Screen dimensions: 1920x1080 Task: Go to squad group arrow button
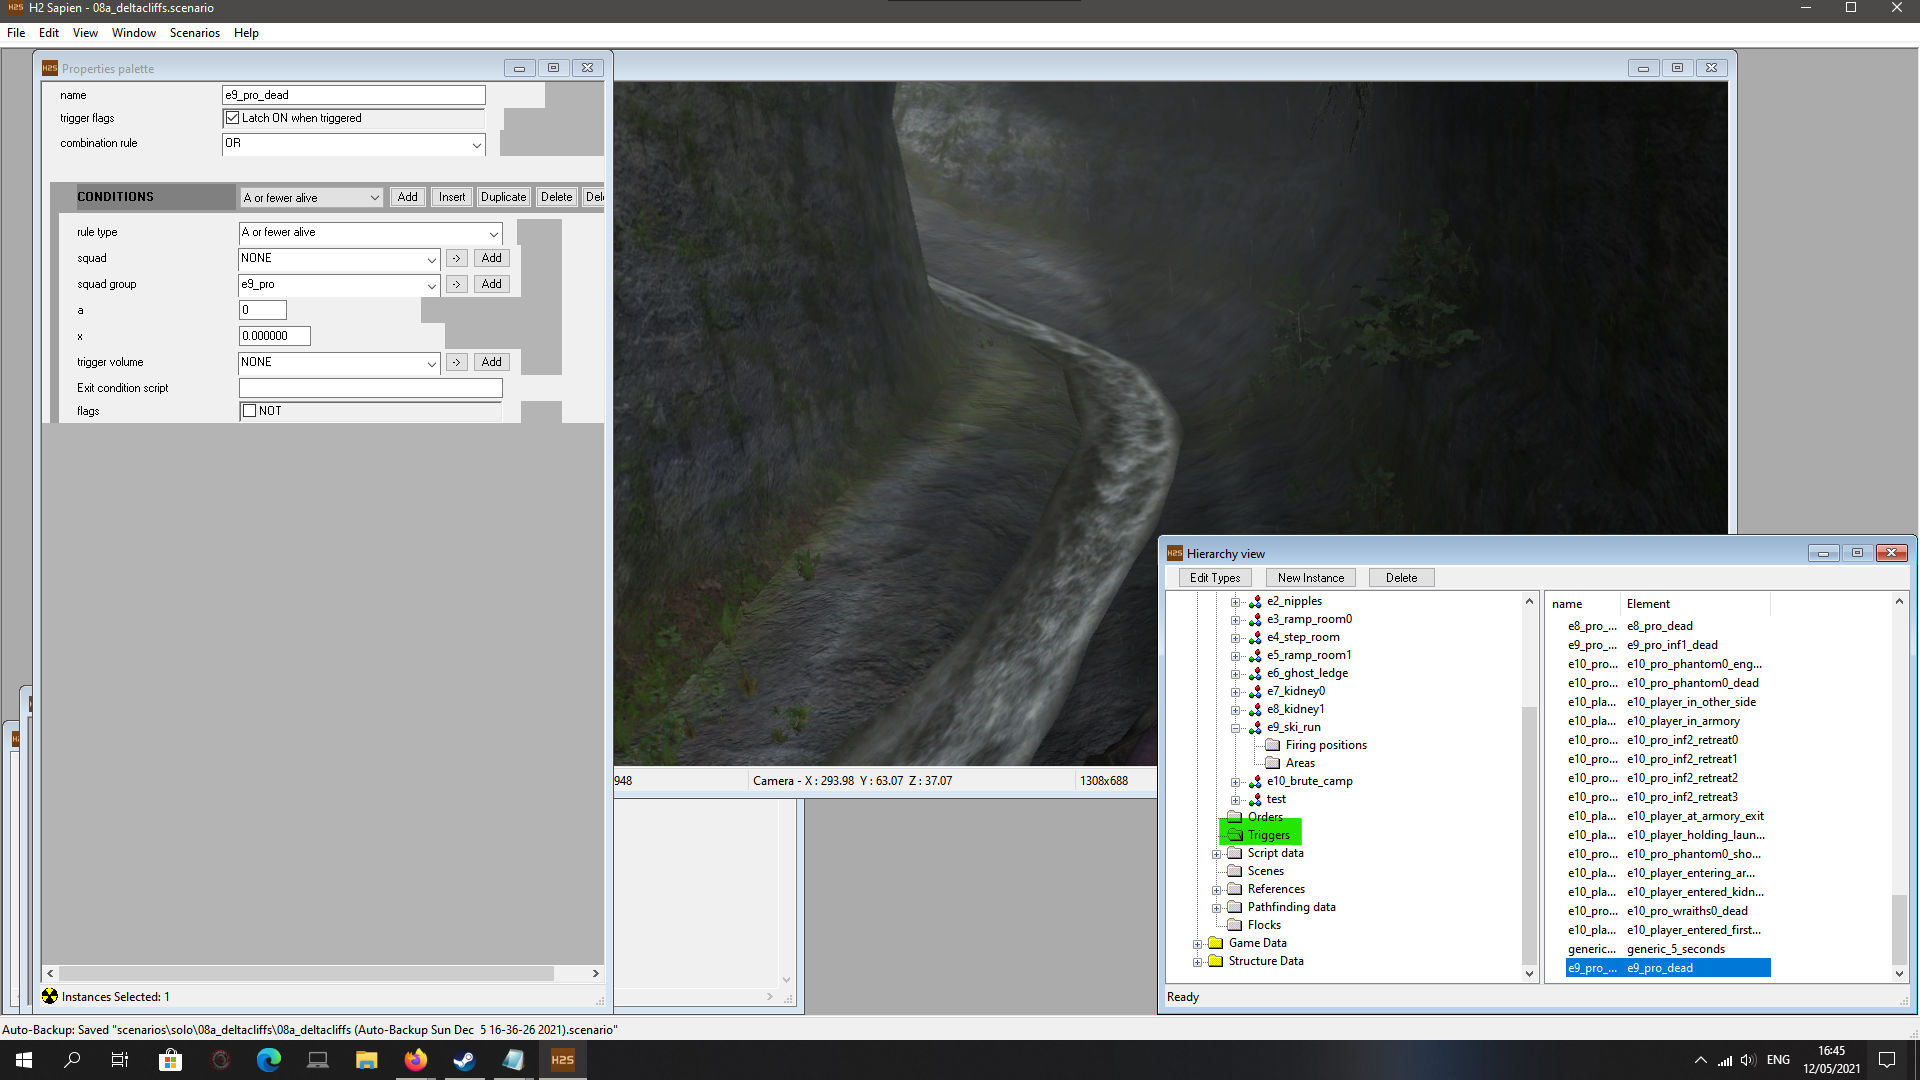456,284
